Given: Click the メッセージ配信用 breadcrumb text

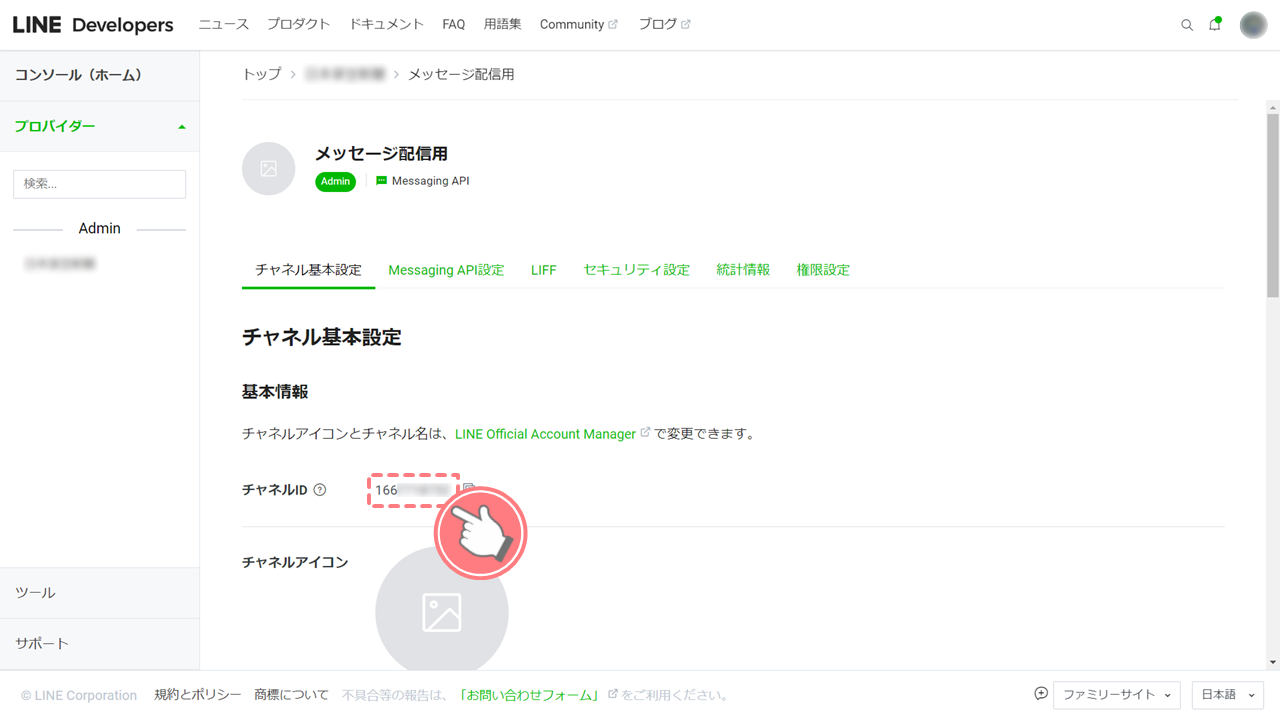Looking at the screenshot, I should coord(461,74).
